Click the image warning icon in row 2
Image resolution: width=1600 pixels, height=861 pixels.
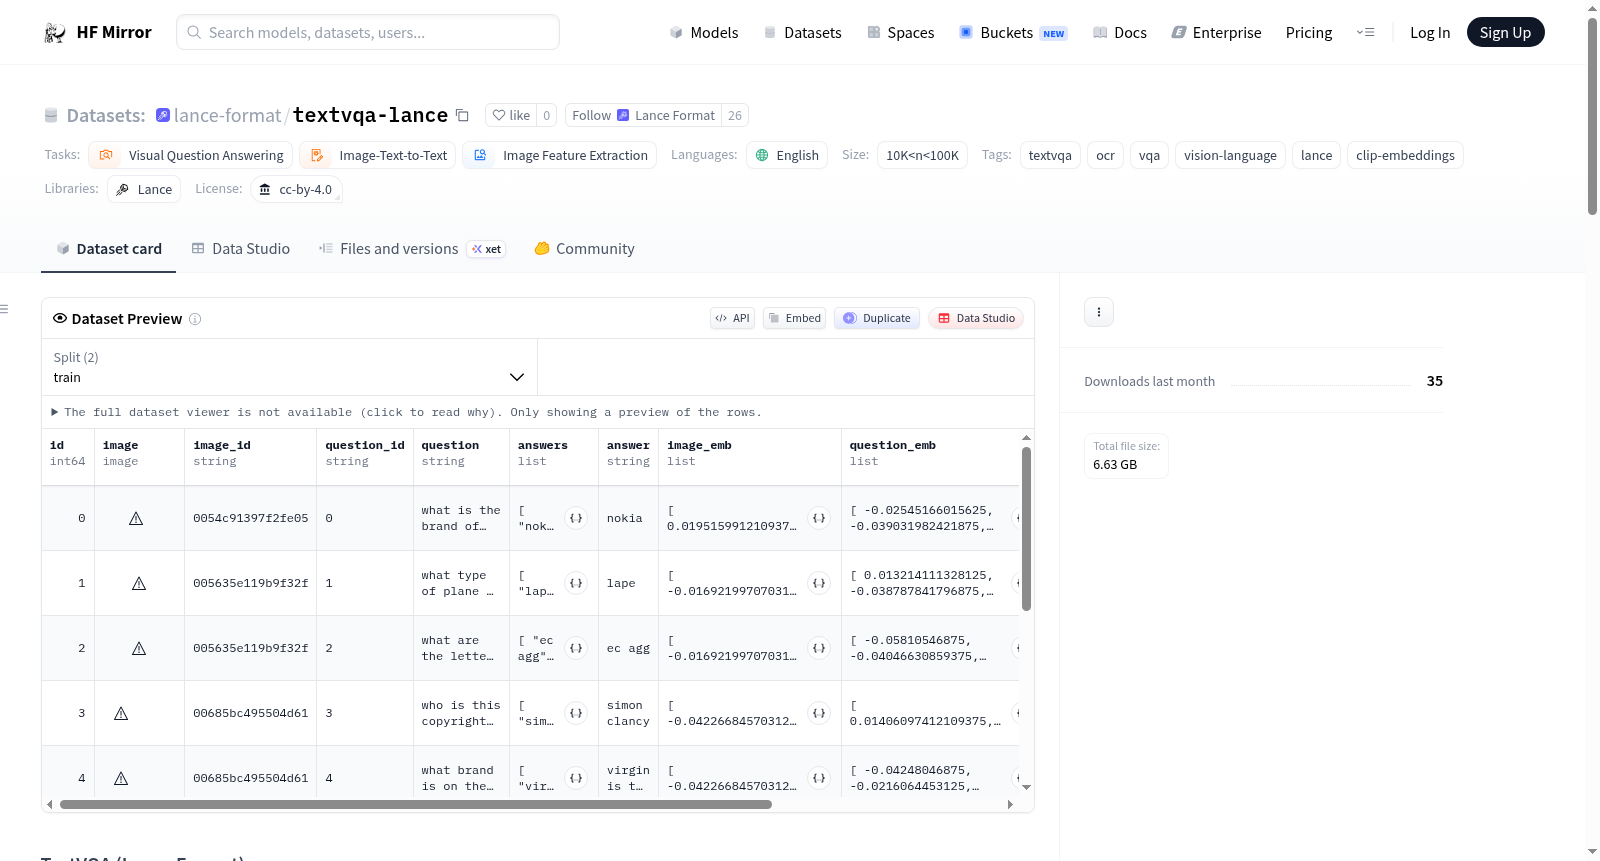(139, 648)
